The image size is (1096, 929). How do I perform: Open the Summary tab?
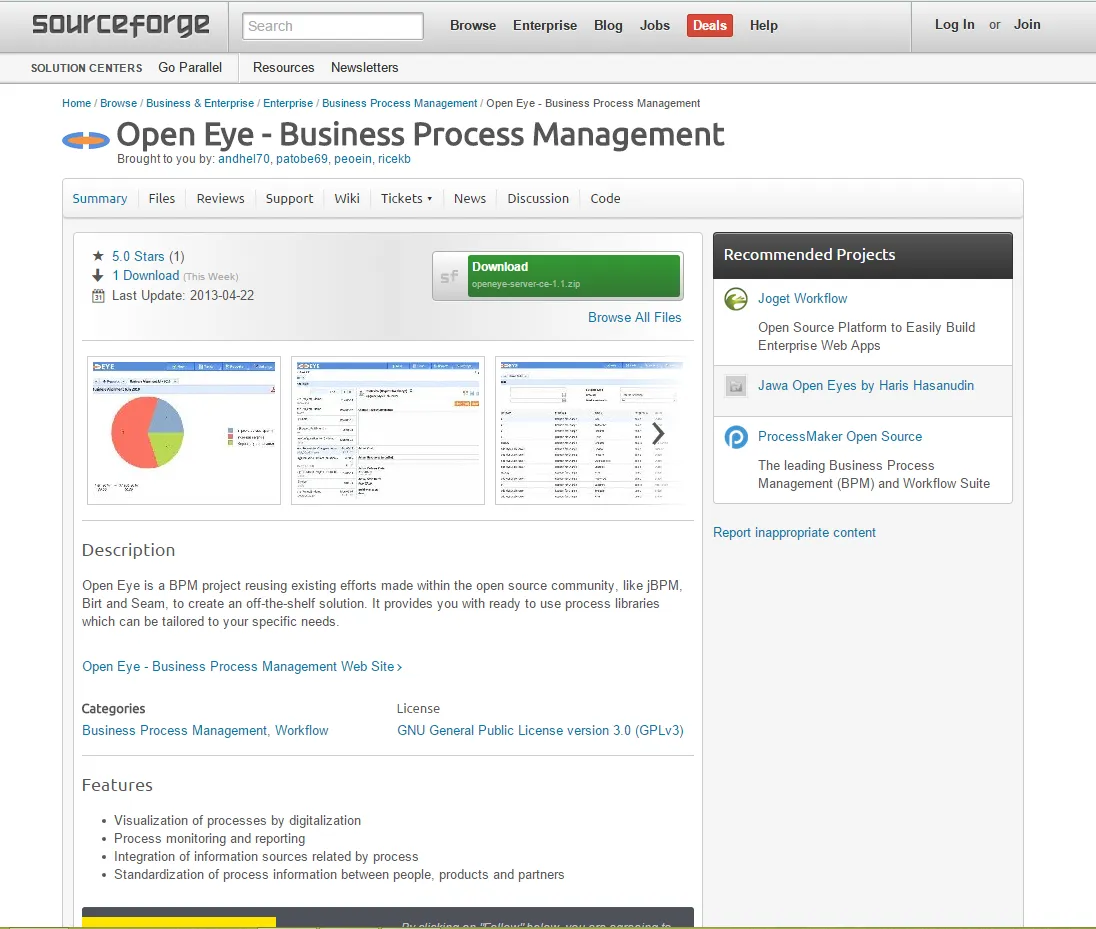point(100,199)
